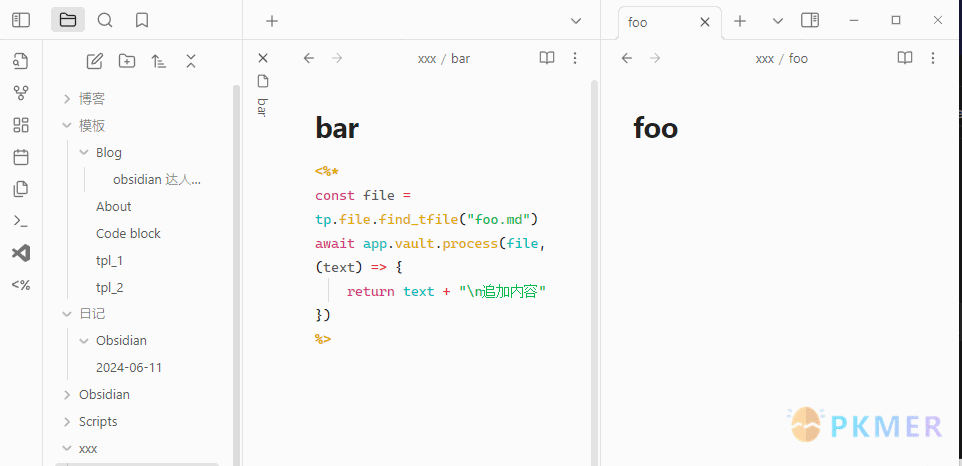
Task: Open today's daily note calendar icon
Action: point(21,157)
